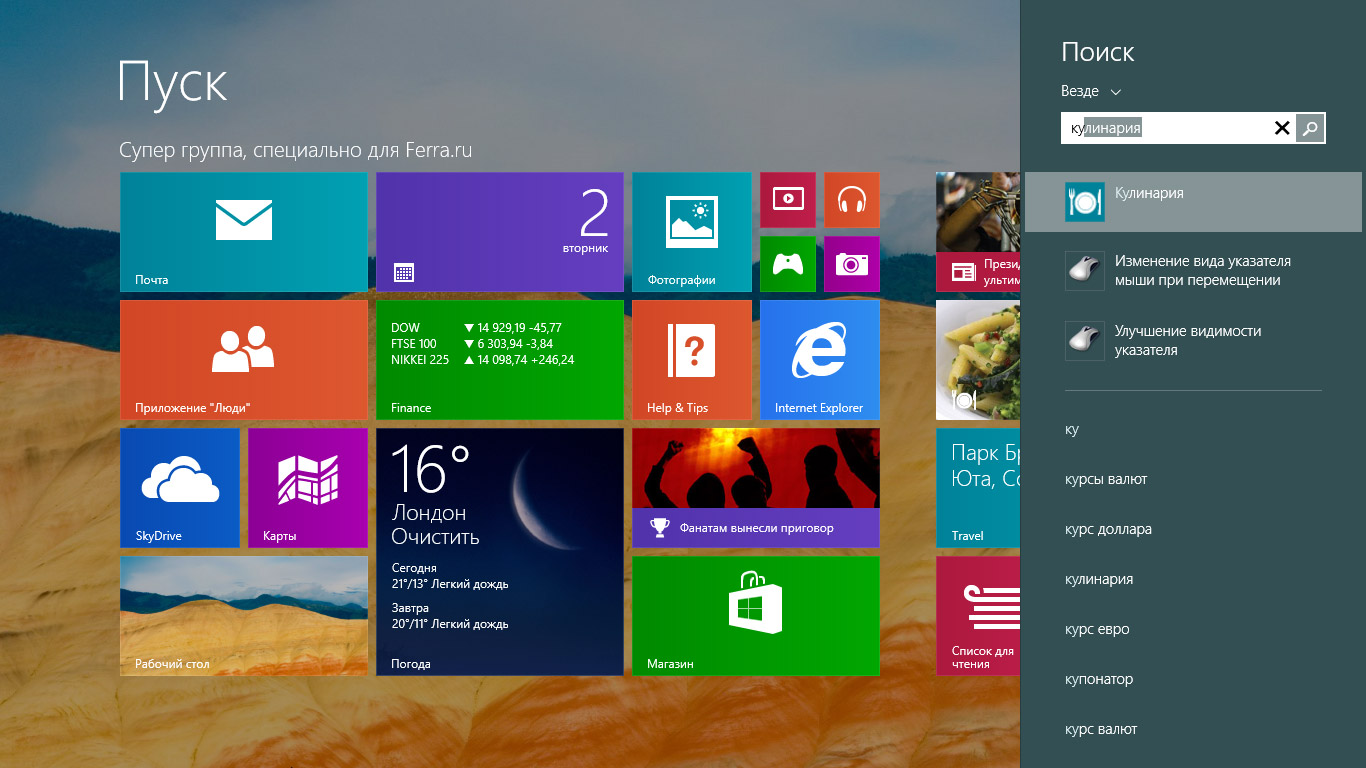This screenshot has width=1366, height=768.
Task: Open the Рабочий стол desktop tile
Action: click(243, 615)
